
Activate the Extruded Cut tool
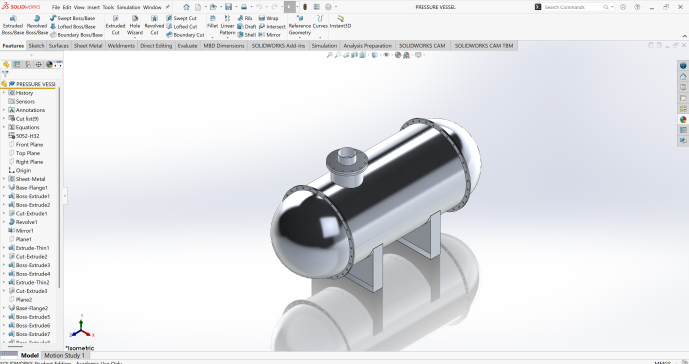[x=116, y=25]
